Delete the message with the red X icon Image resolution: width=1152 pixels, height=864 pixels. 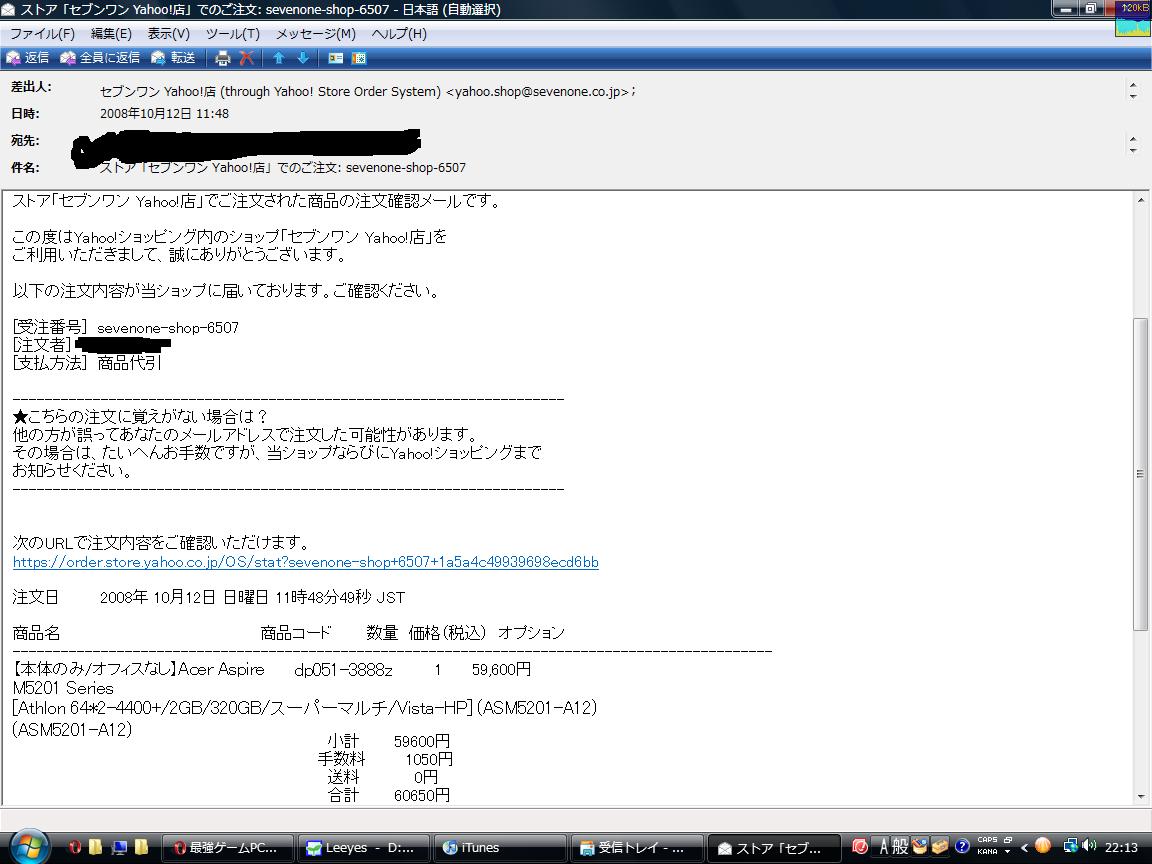click(247, 58)
